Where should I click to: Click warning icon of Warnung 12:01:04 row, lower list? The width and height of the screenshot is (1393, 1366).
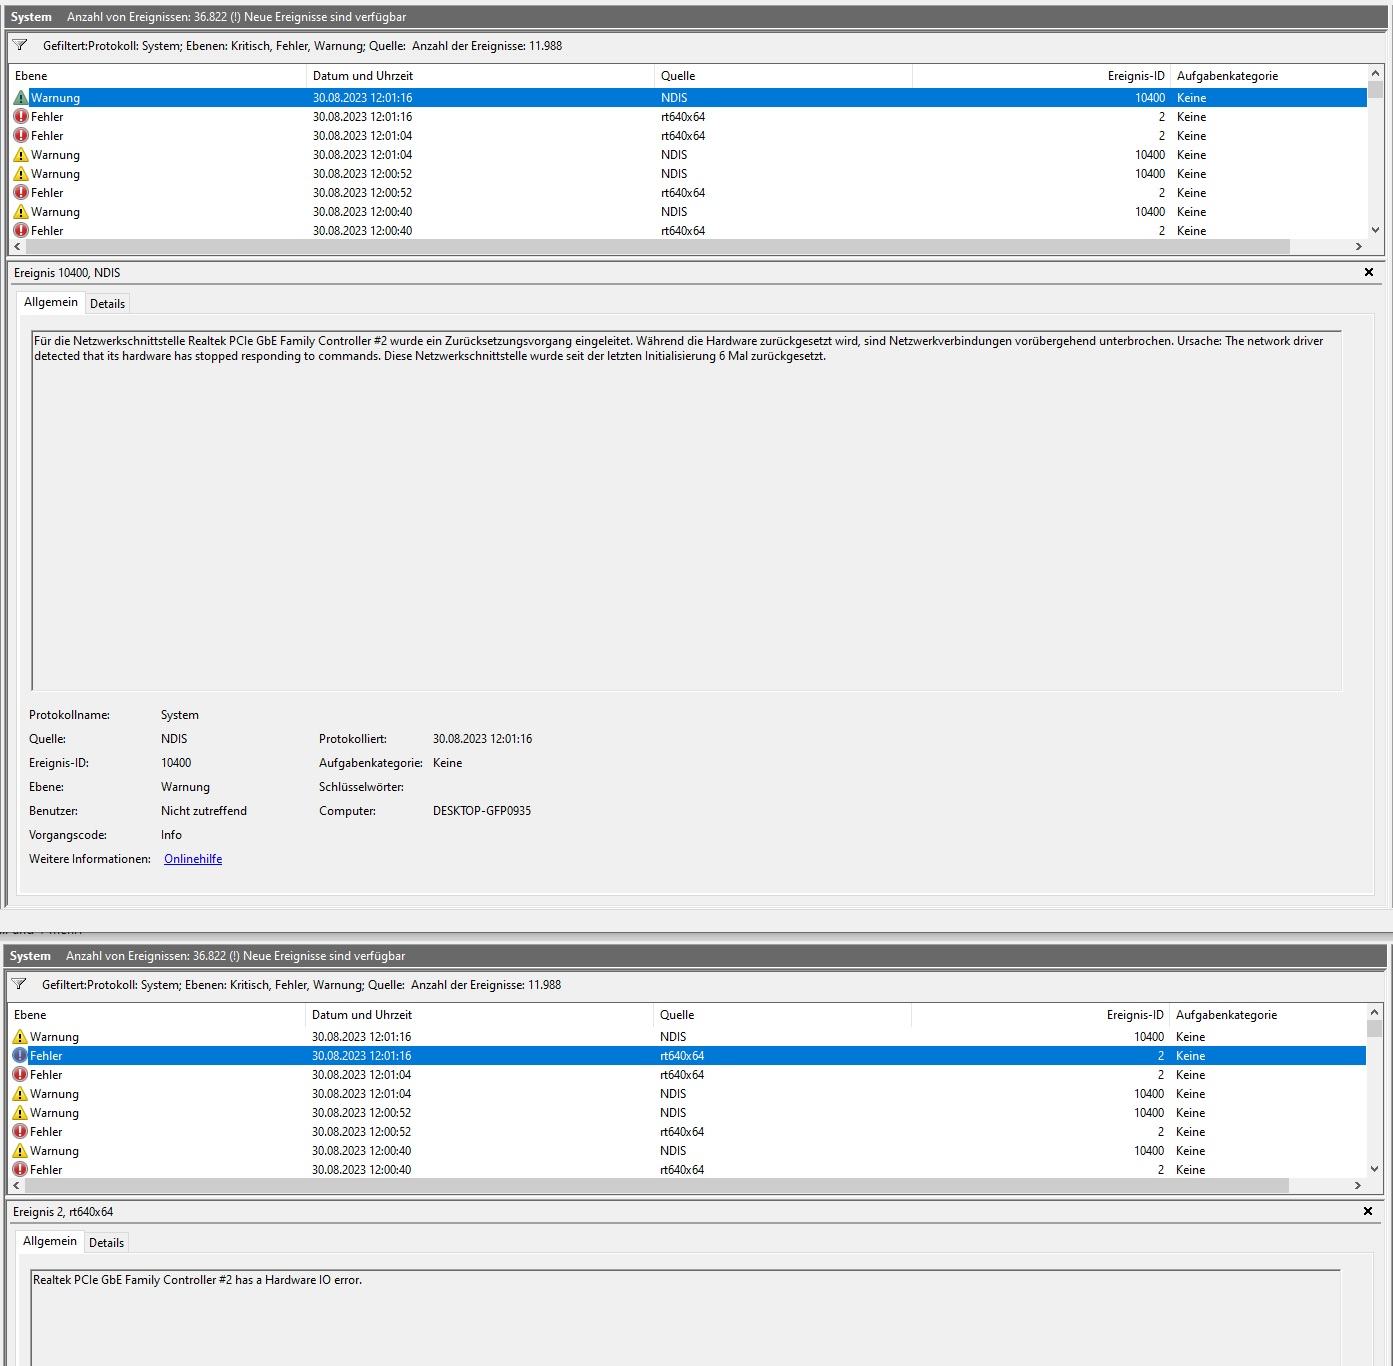[x=20, y=1094]
